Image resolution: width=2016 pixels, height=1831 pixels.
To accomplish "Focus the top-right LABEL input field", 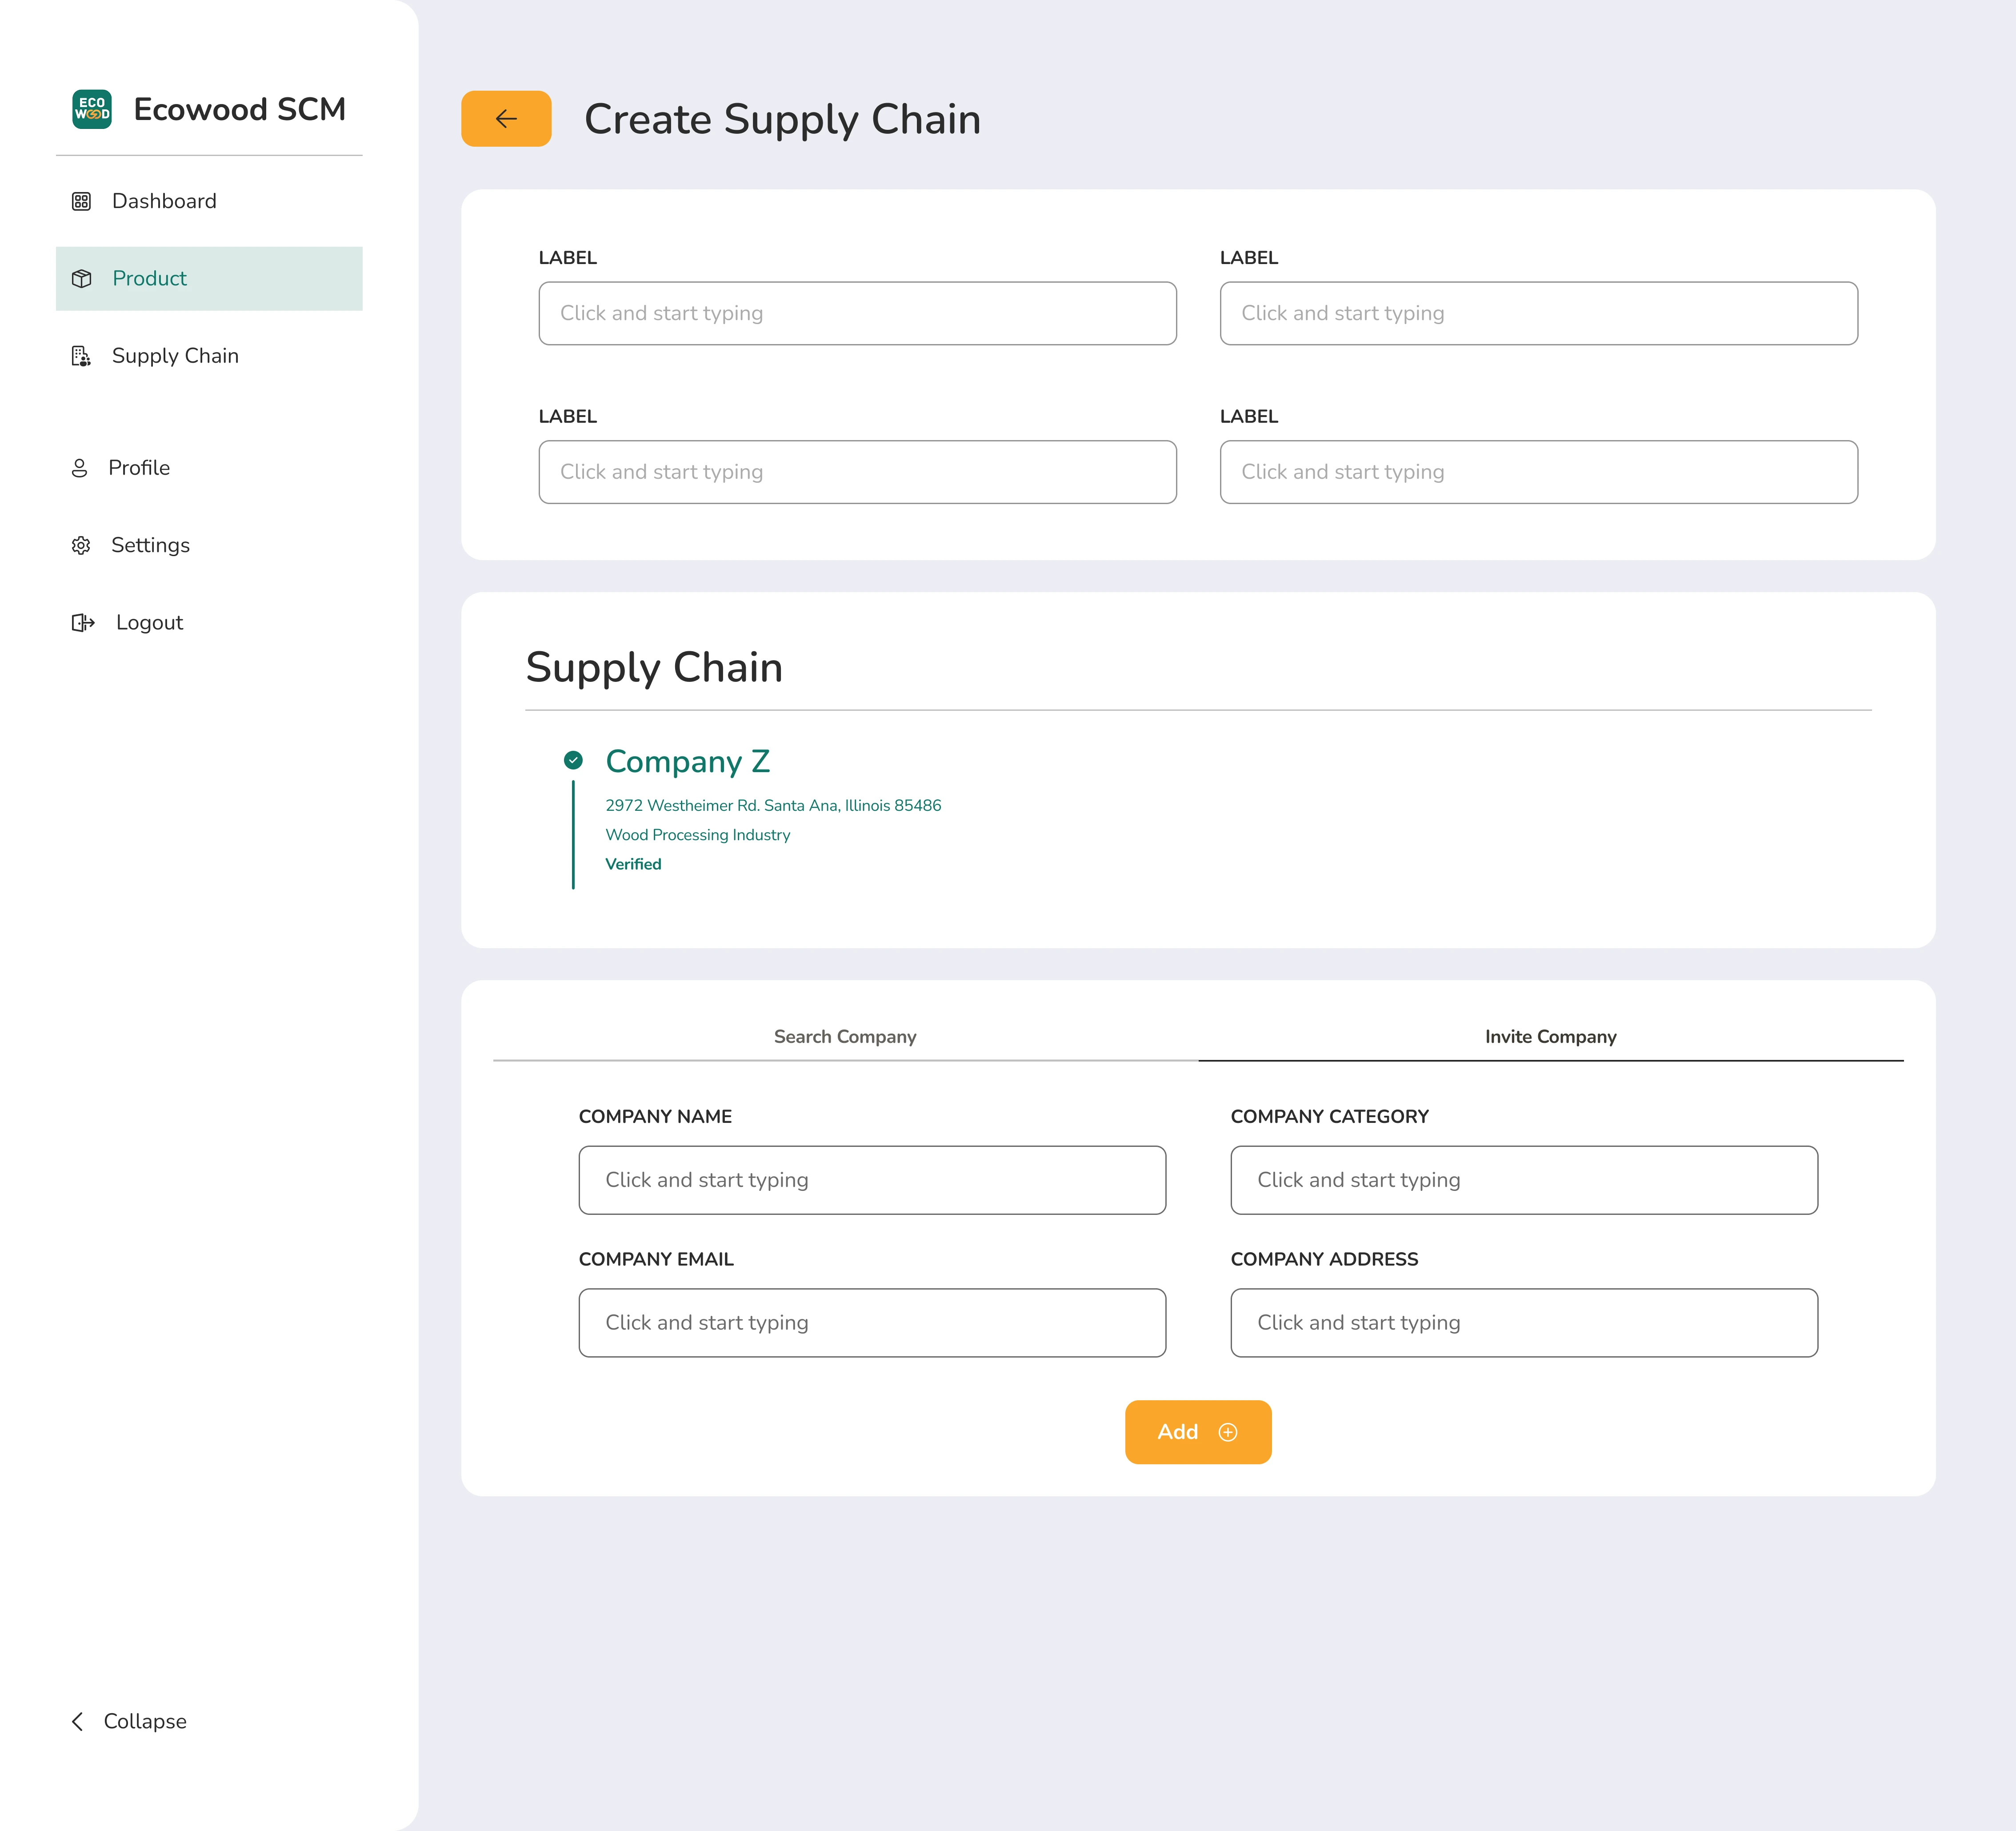I will click(x=1539, y=313).
